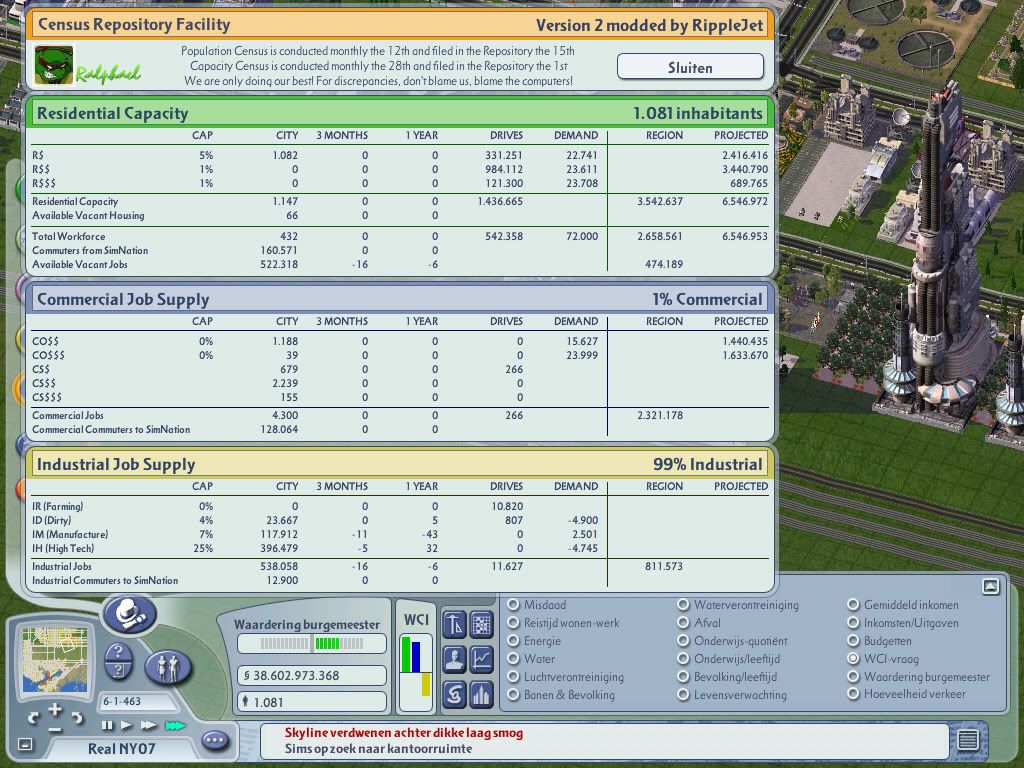
Task: Click the city name Real NY07
Action: pos(121,748)
